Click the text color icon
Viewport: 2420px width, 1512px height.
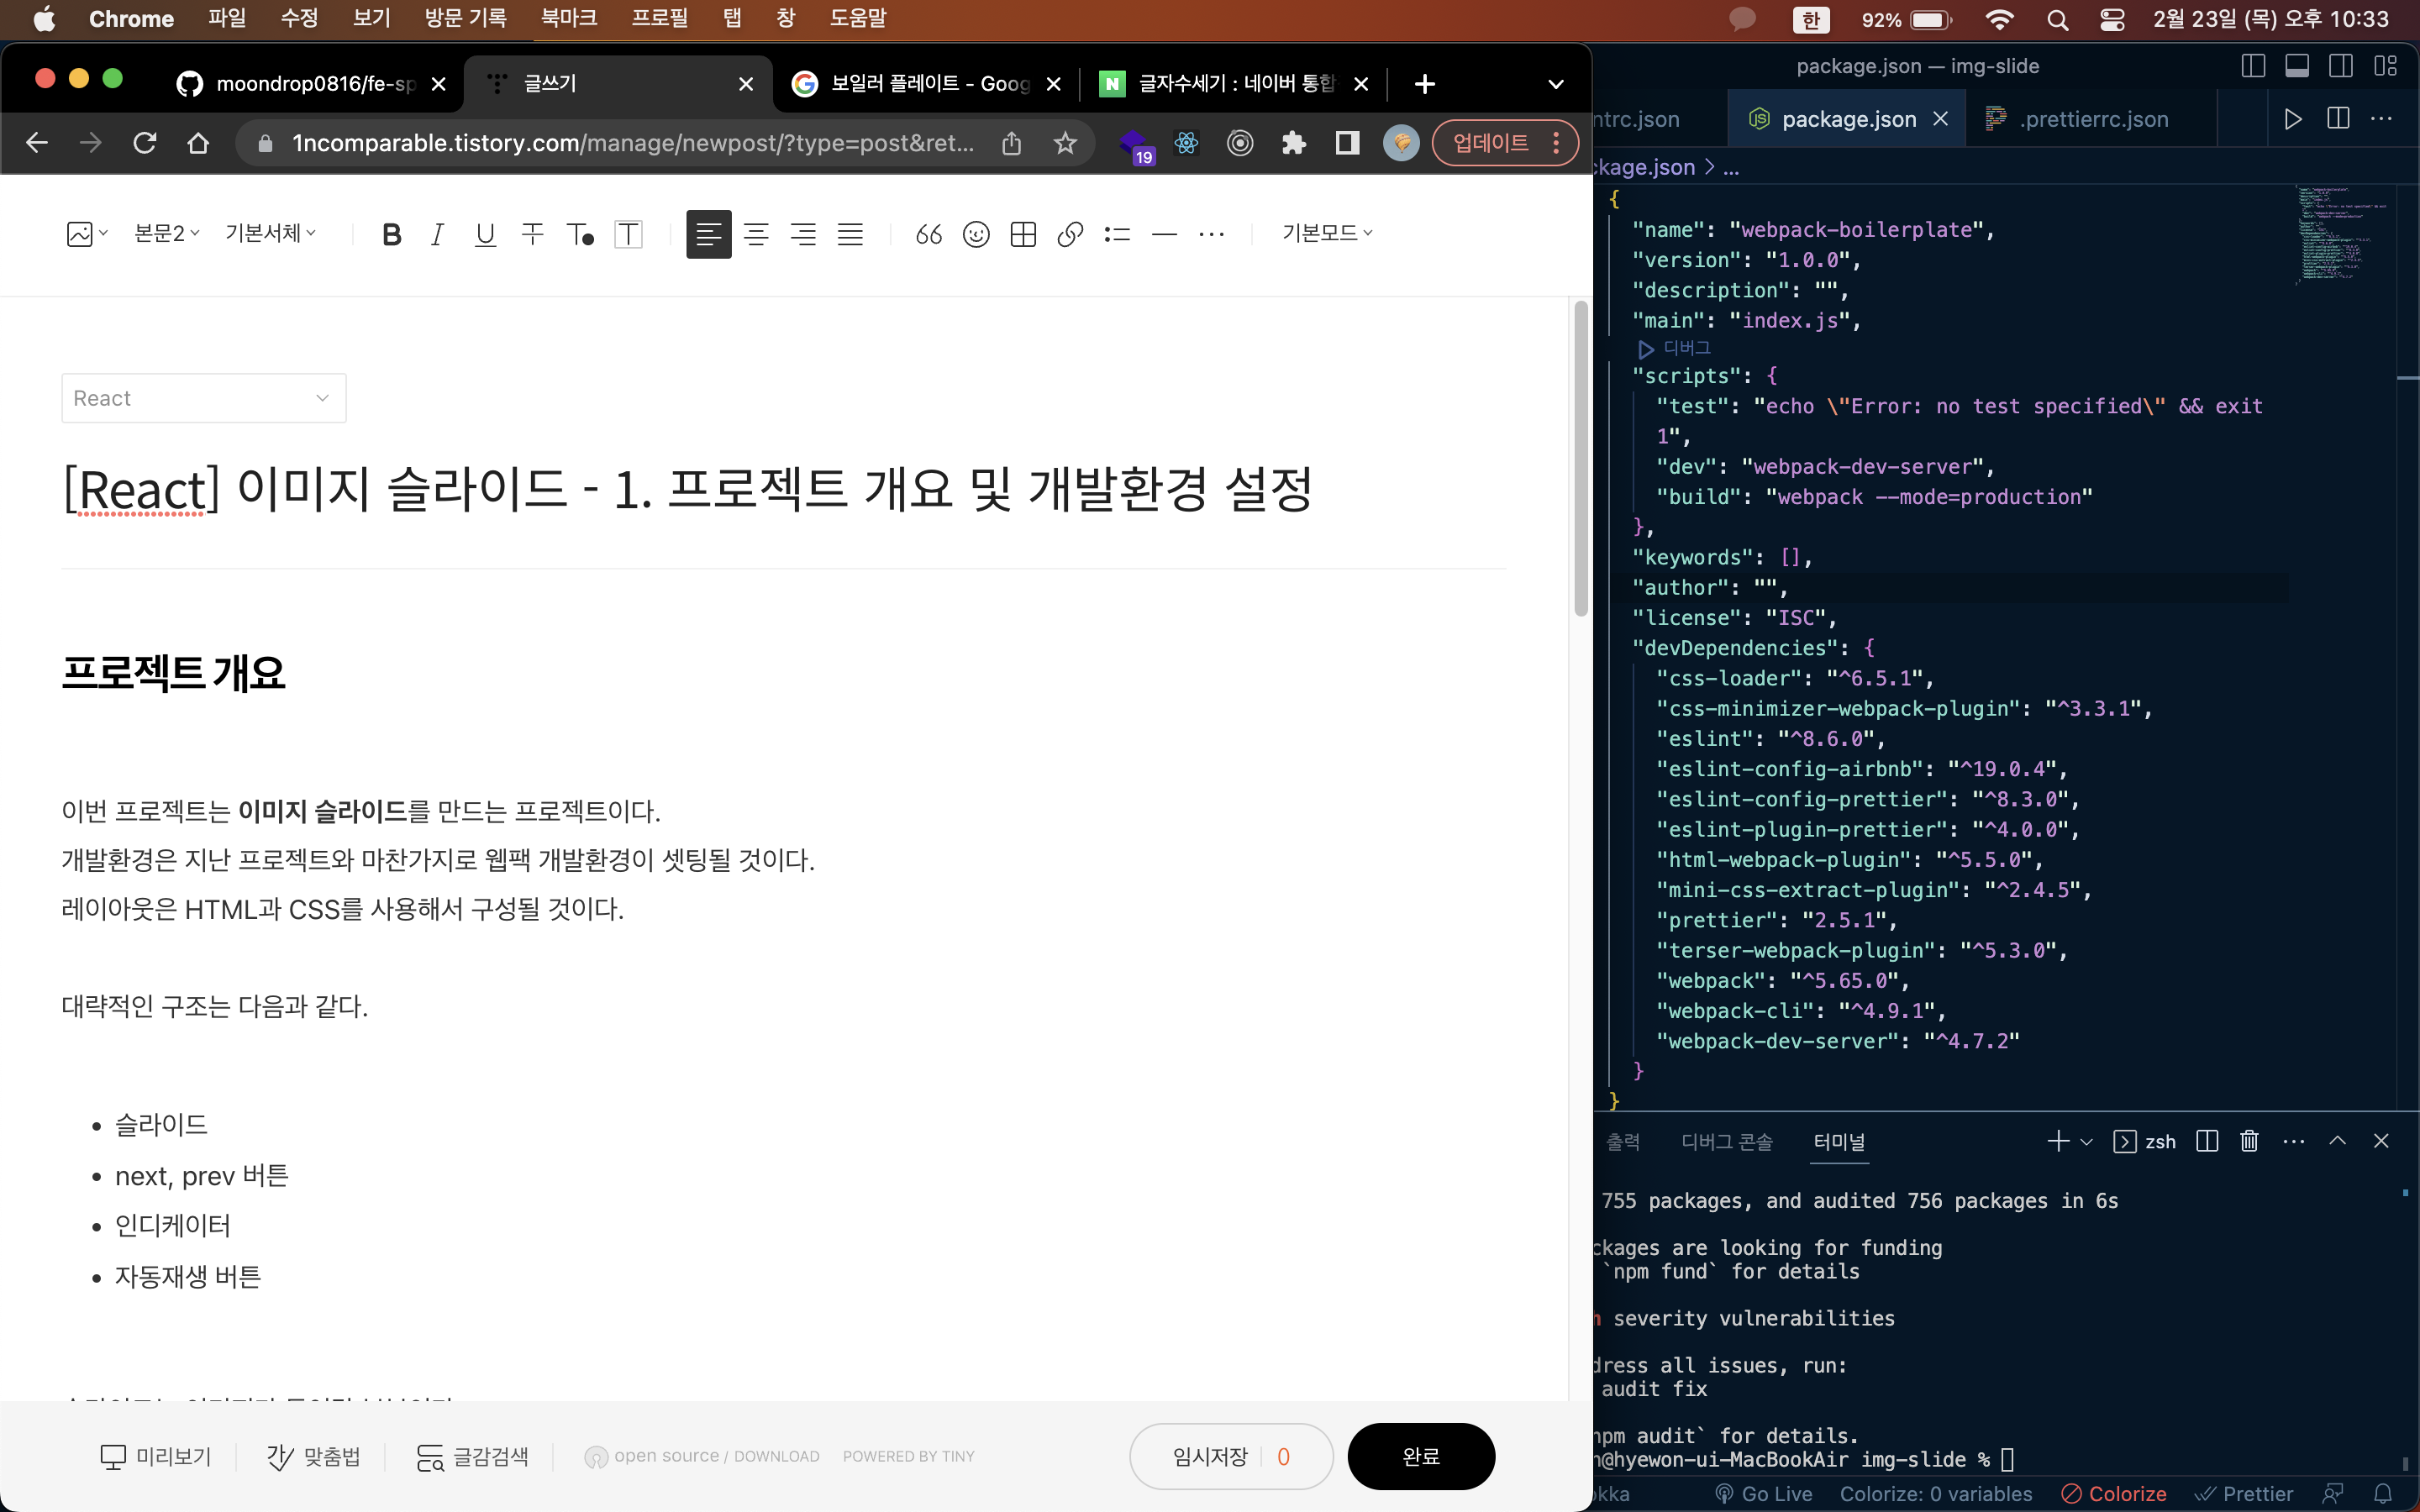pyautogui.click(x=580, y=234)
